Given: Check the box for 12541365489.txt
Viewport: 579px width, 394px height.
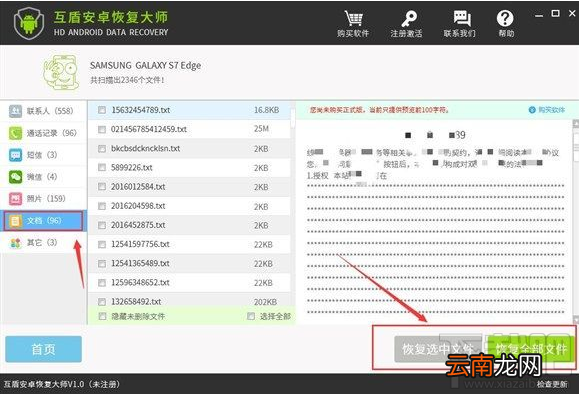Looking at the screenshot, I should (x=102, y=264).
